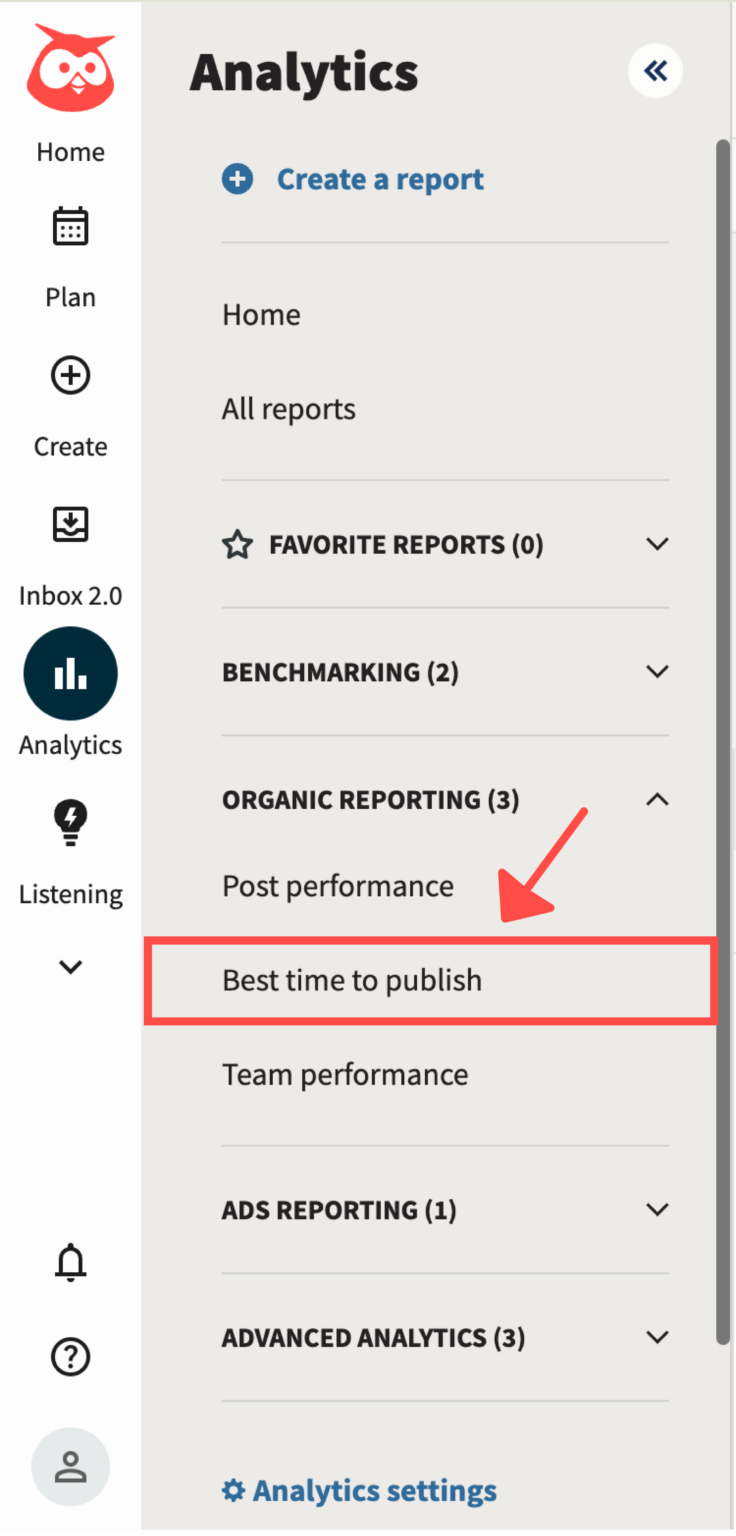
Task: Open notifications via the bell icon
Action: [70, 1262]
